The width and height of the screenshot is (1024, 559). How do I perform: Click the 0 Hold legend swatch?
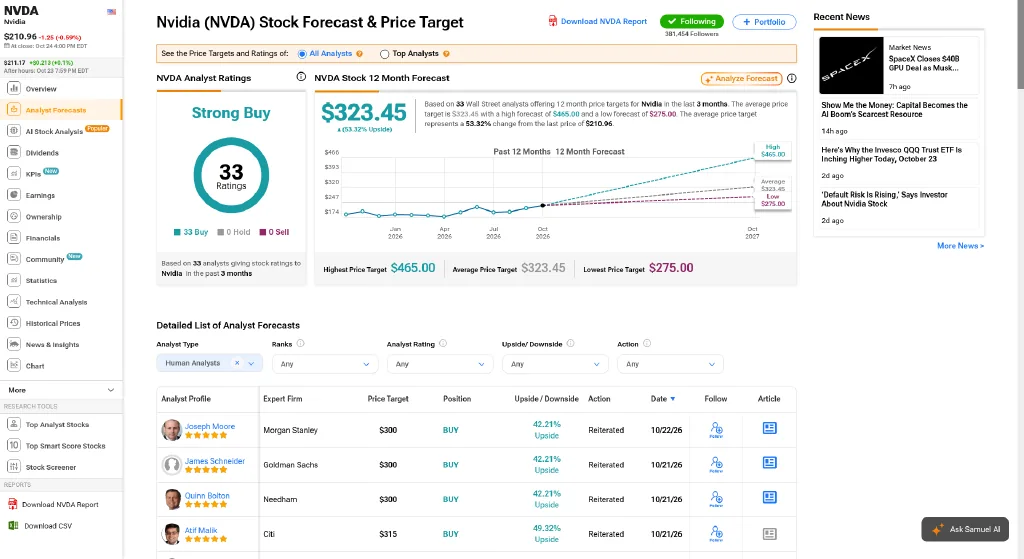pyautogui.click(x=221, y=232)
